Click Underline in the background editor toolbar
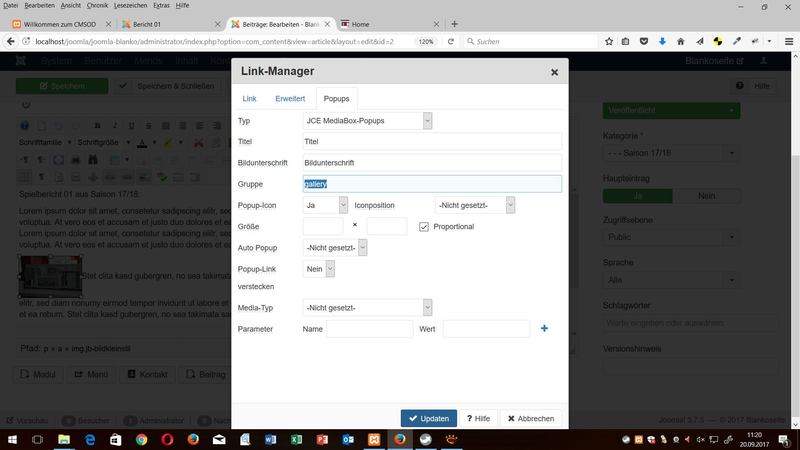Viewport: 800px width, 450px height. coord(132,126)
